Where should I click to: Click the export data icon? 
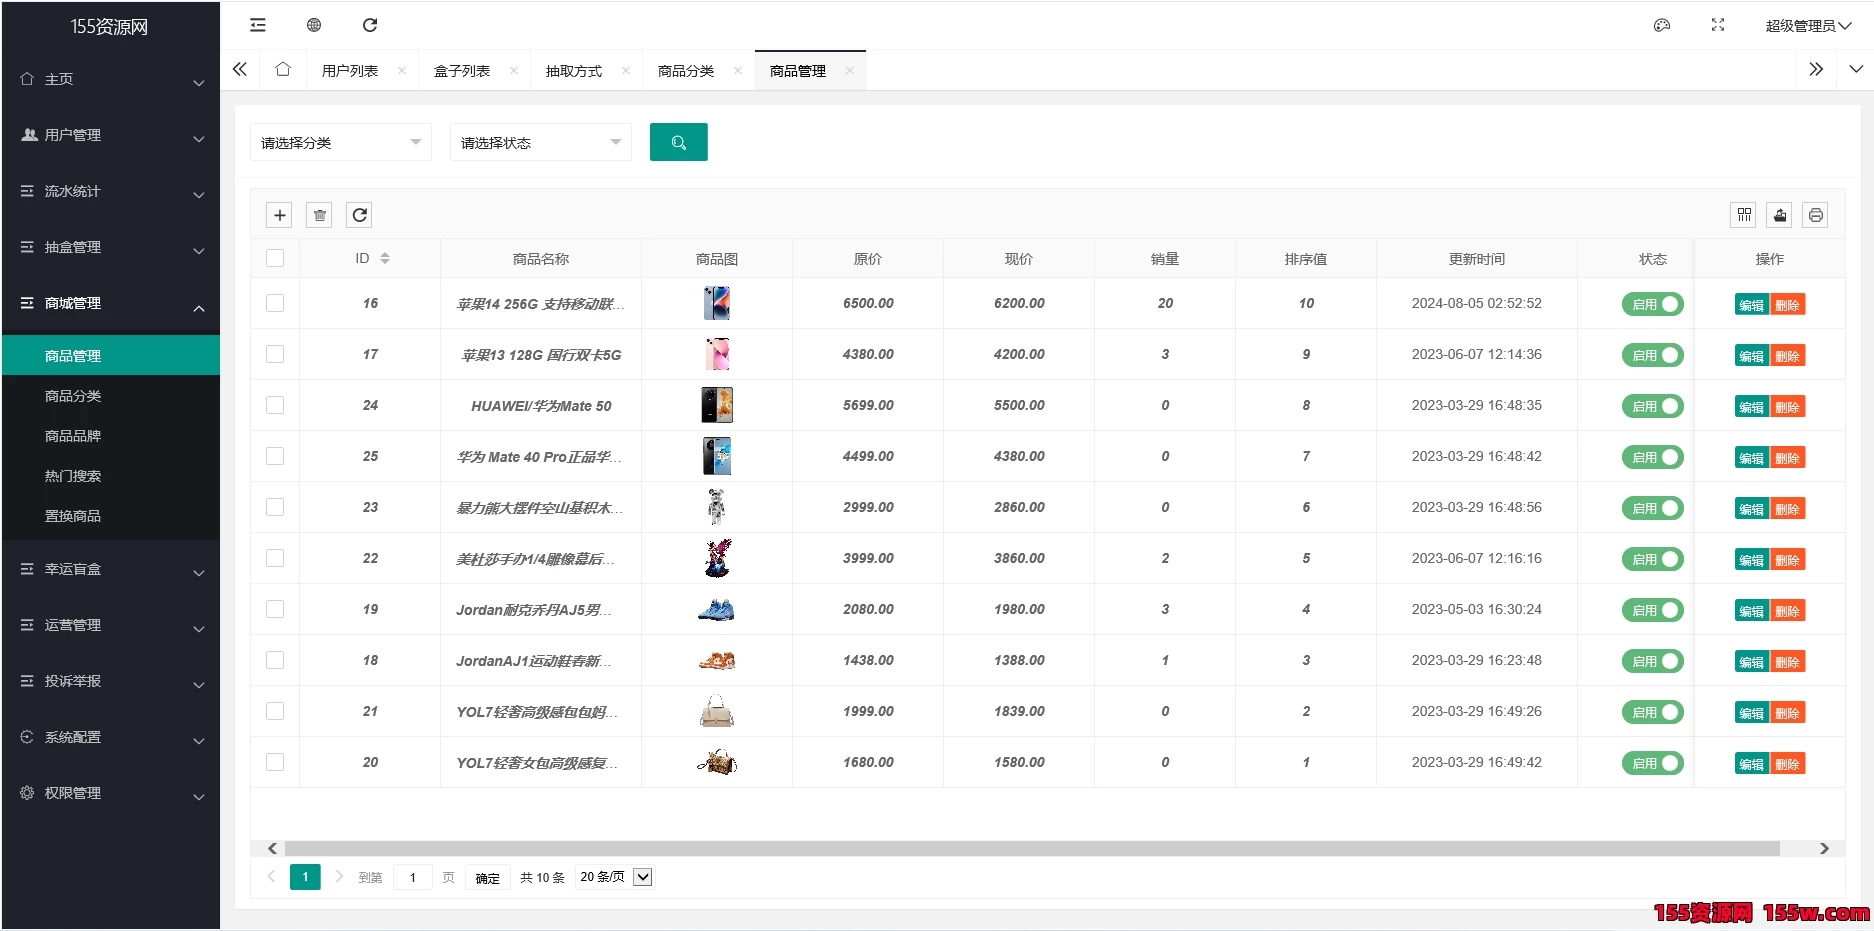tap(1779, 214)
